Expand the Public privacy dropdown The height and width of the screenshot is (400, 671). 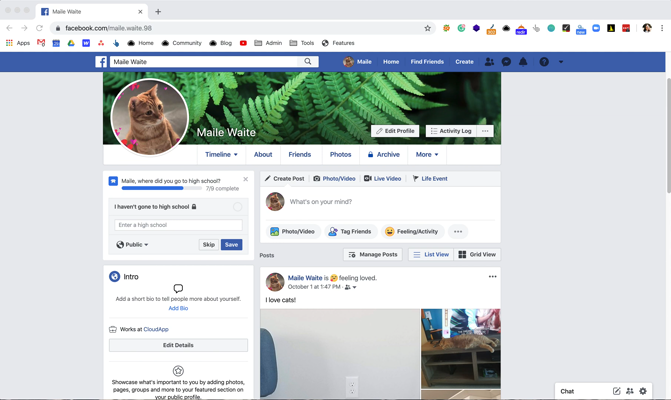(132, 245)
